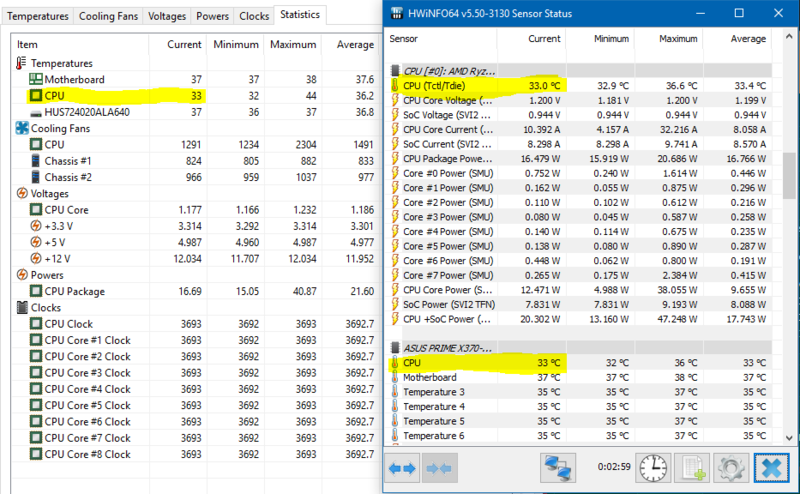Click the Motherboard temperature row icon
The height and width of the screenshot is (494, 800).
coord(36,79)
